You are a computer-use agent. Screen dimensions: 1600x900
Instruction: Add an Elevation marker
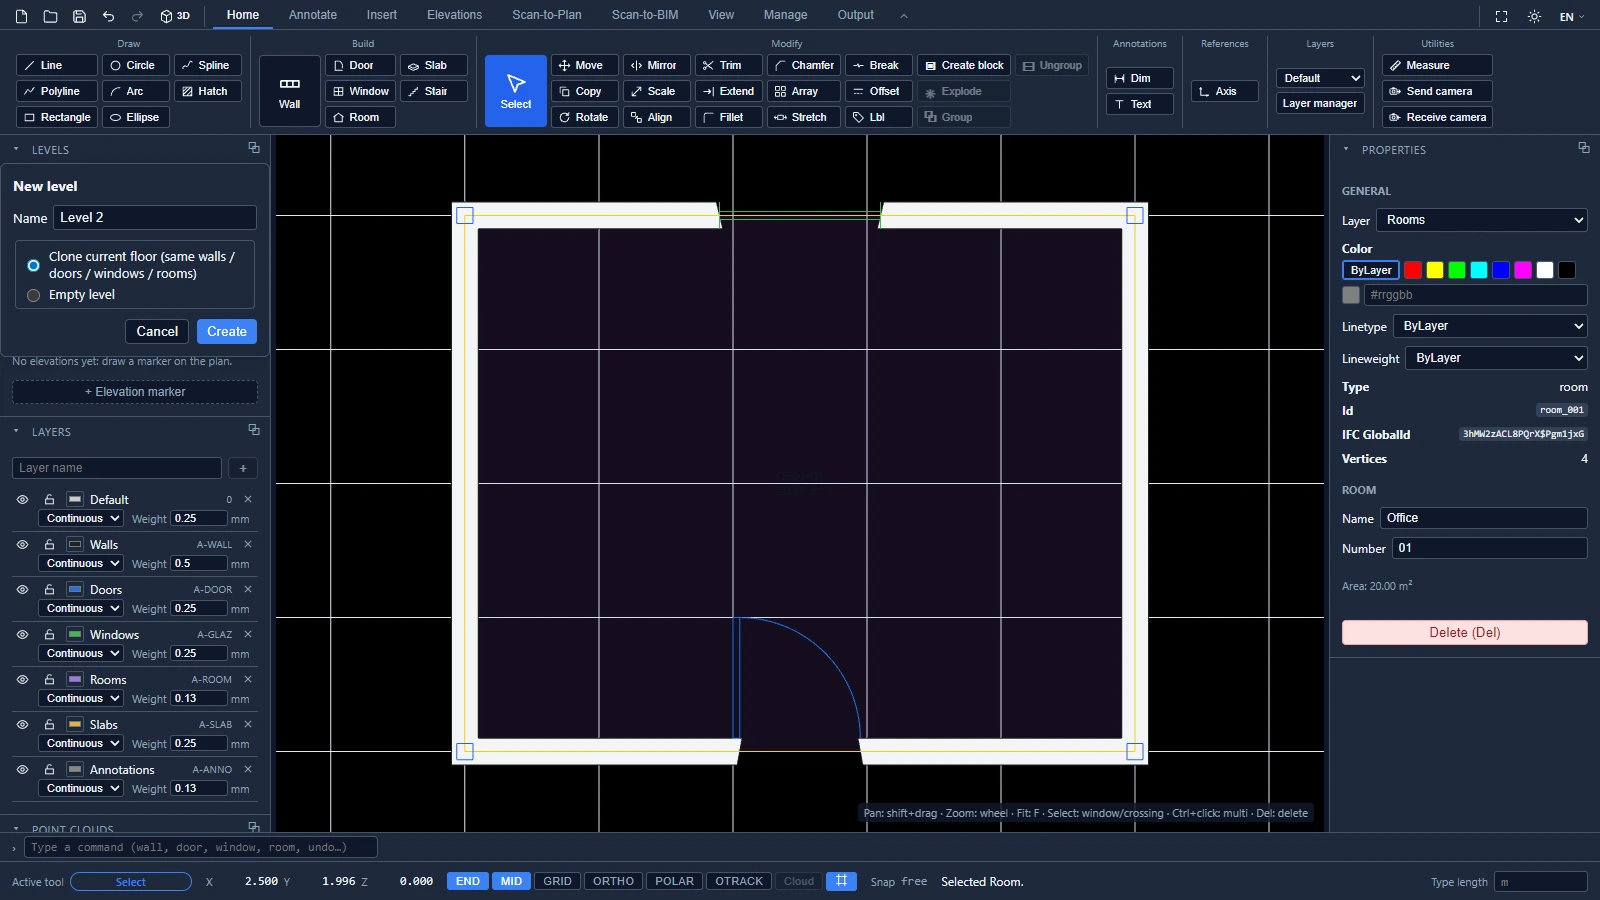click(x=135, y=392)
